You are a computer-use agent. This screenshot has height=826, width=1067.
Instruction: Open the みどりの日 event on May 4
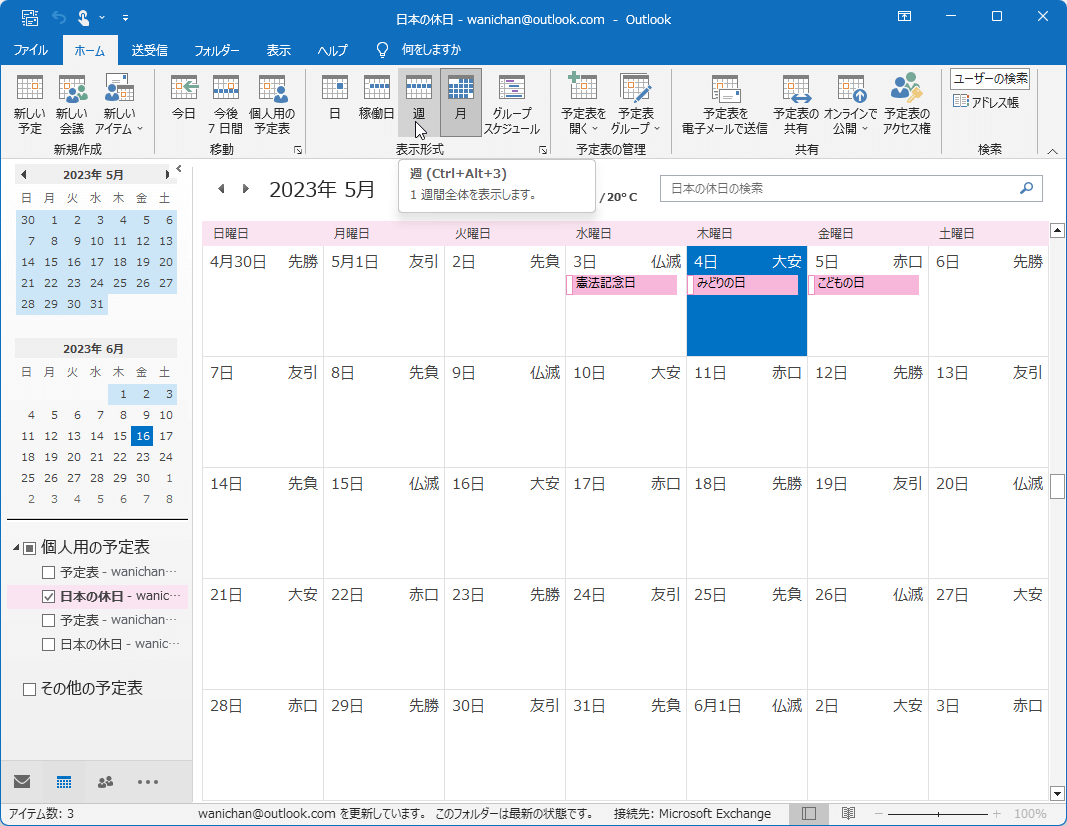tap(742, 284)
